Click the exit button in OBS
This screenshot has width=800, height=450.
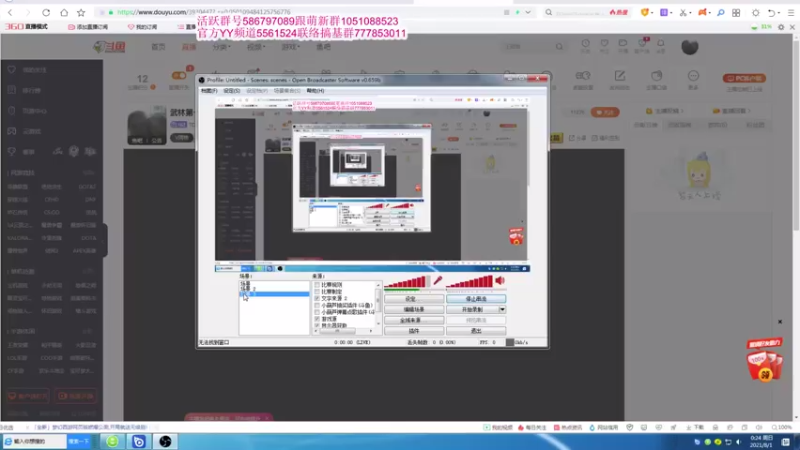(x=476, y=331)
